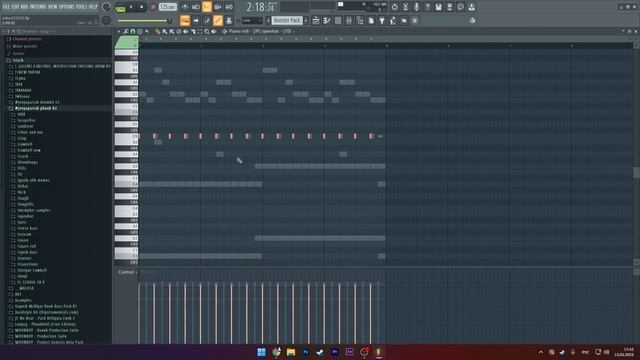
Task: Open the mixer faders icon in toolbar
Action: tap(349, 20)
